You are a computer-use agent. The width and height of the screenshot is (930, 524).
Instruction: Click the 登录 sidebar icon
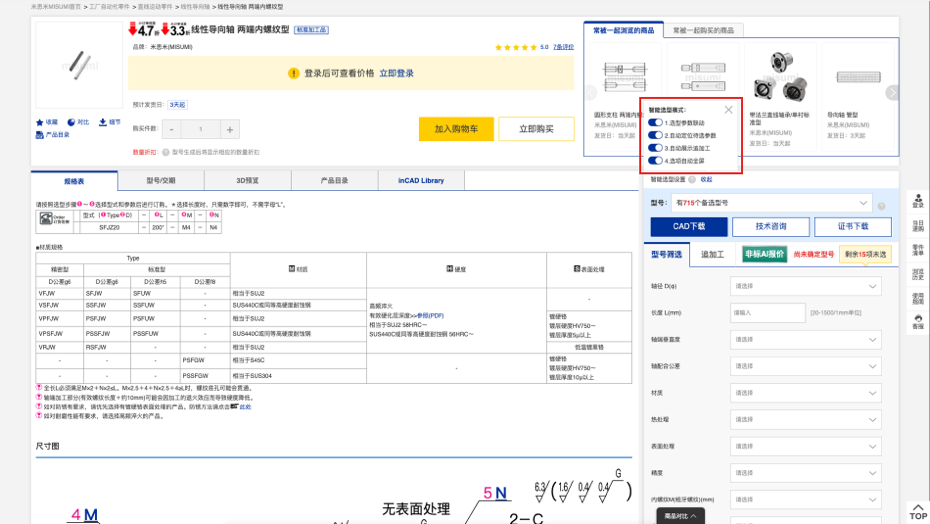(x=918, y=202)
